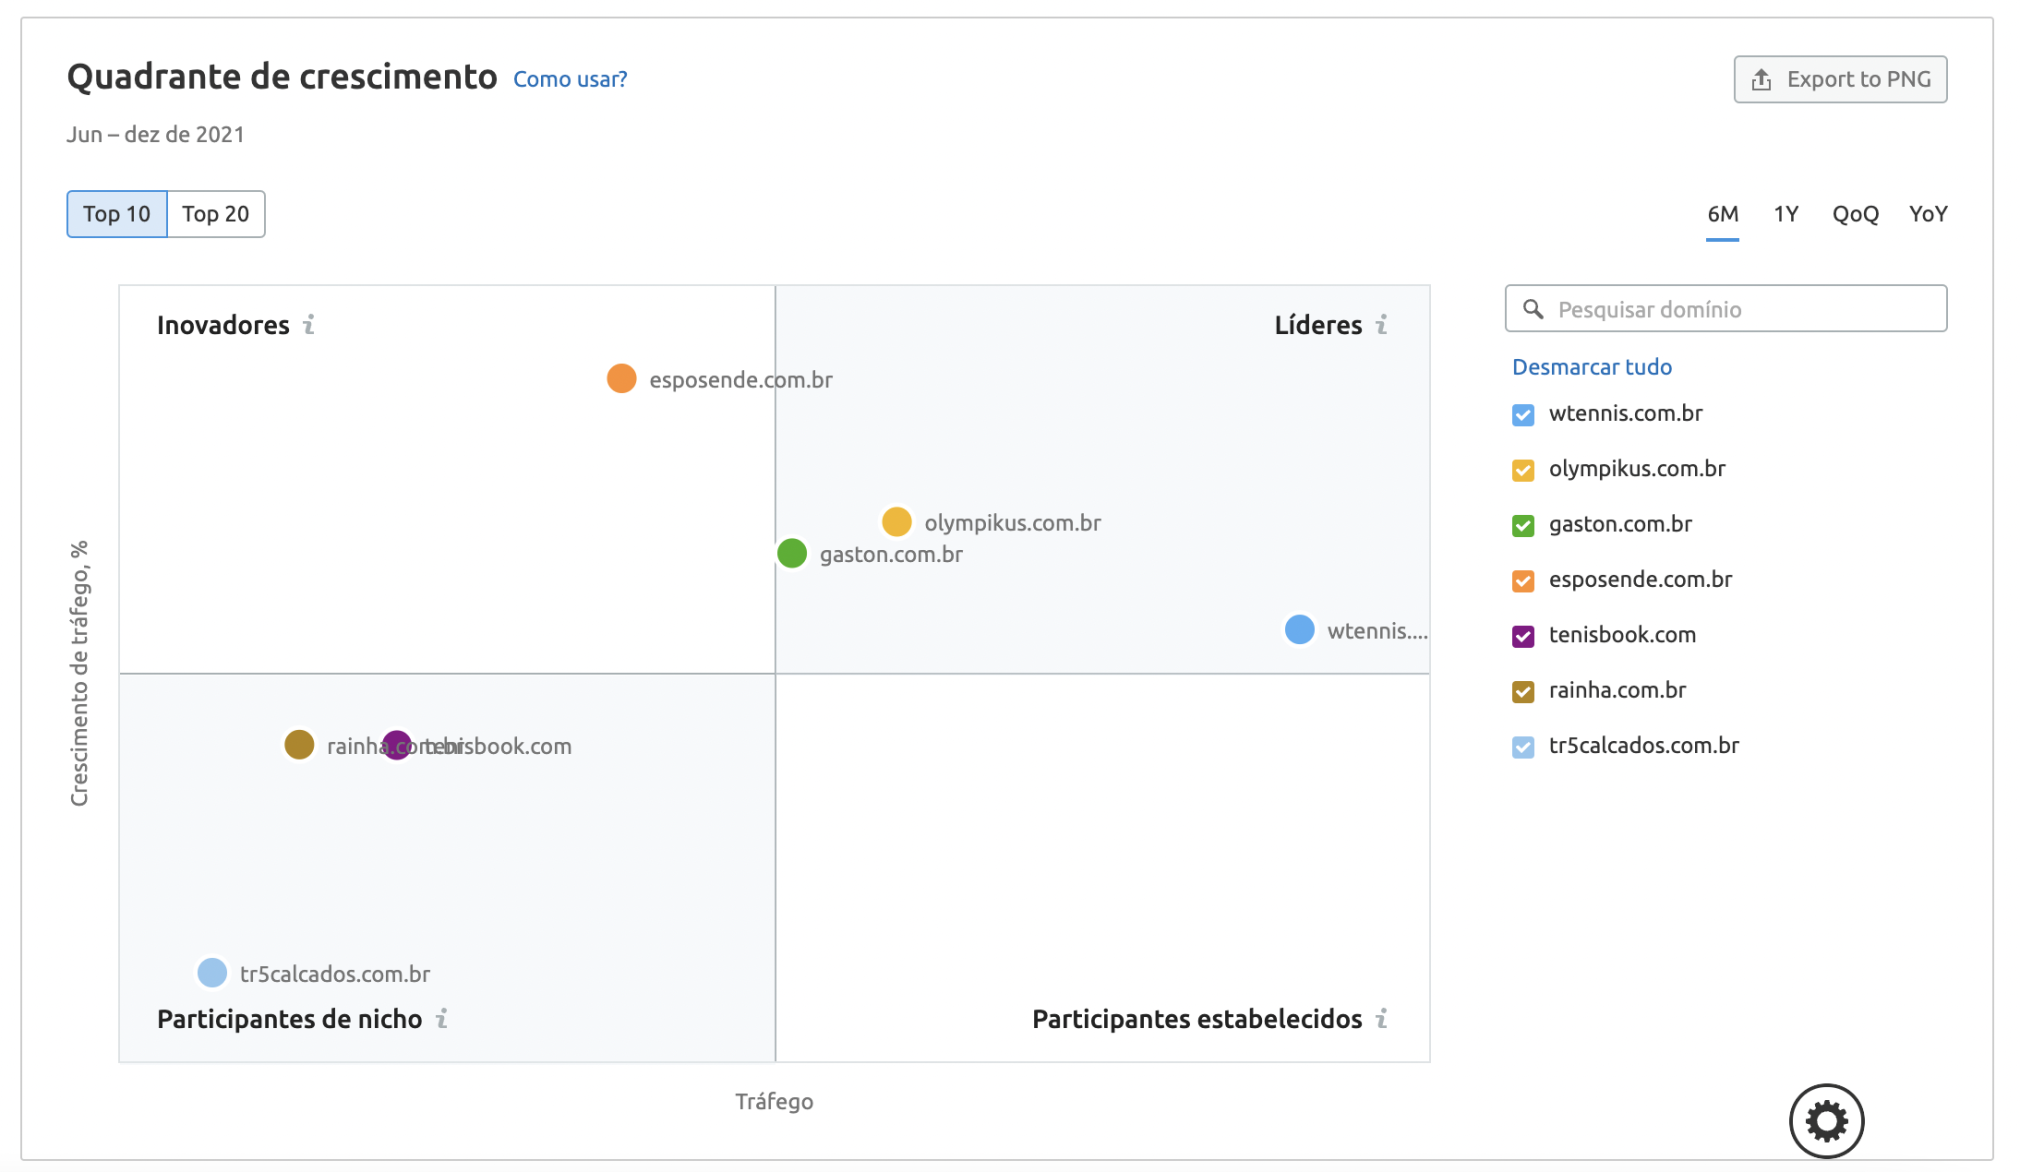This screenshot has width=2020, height=1172.
Task: Click info icon next to Inovadores
Action: pos(309,325)
